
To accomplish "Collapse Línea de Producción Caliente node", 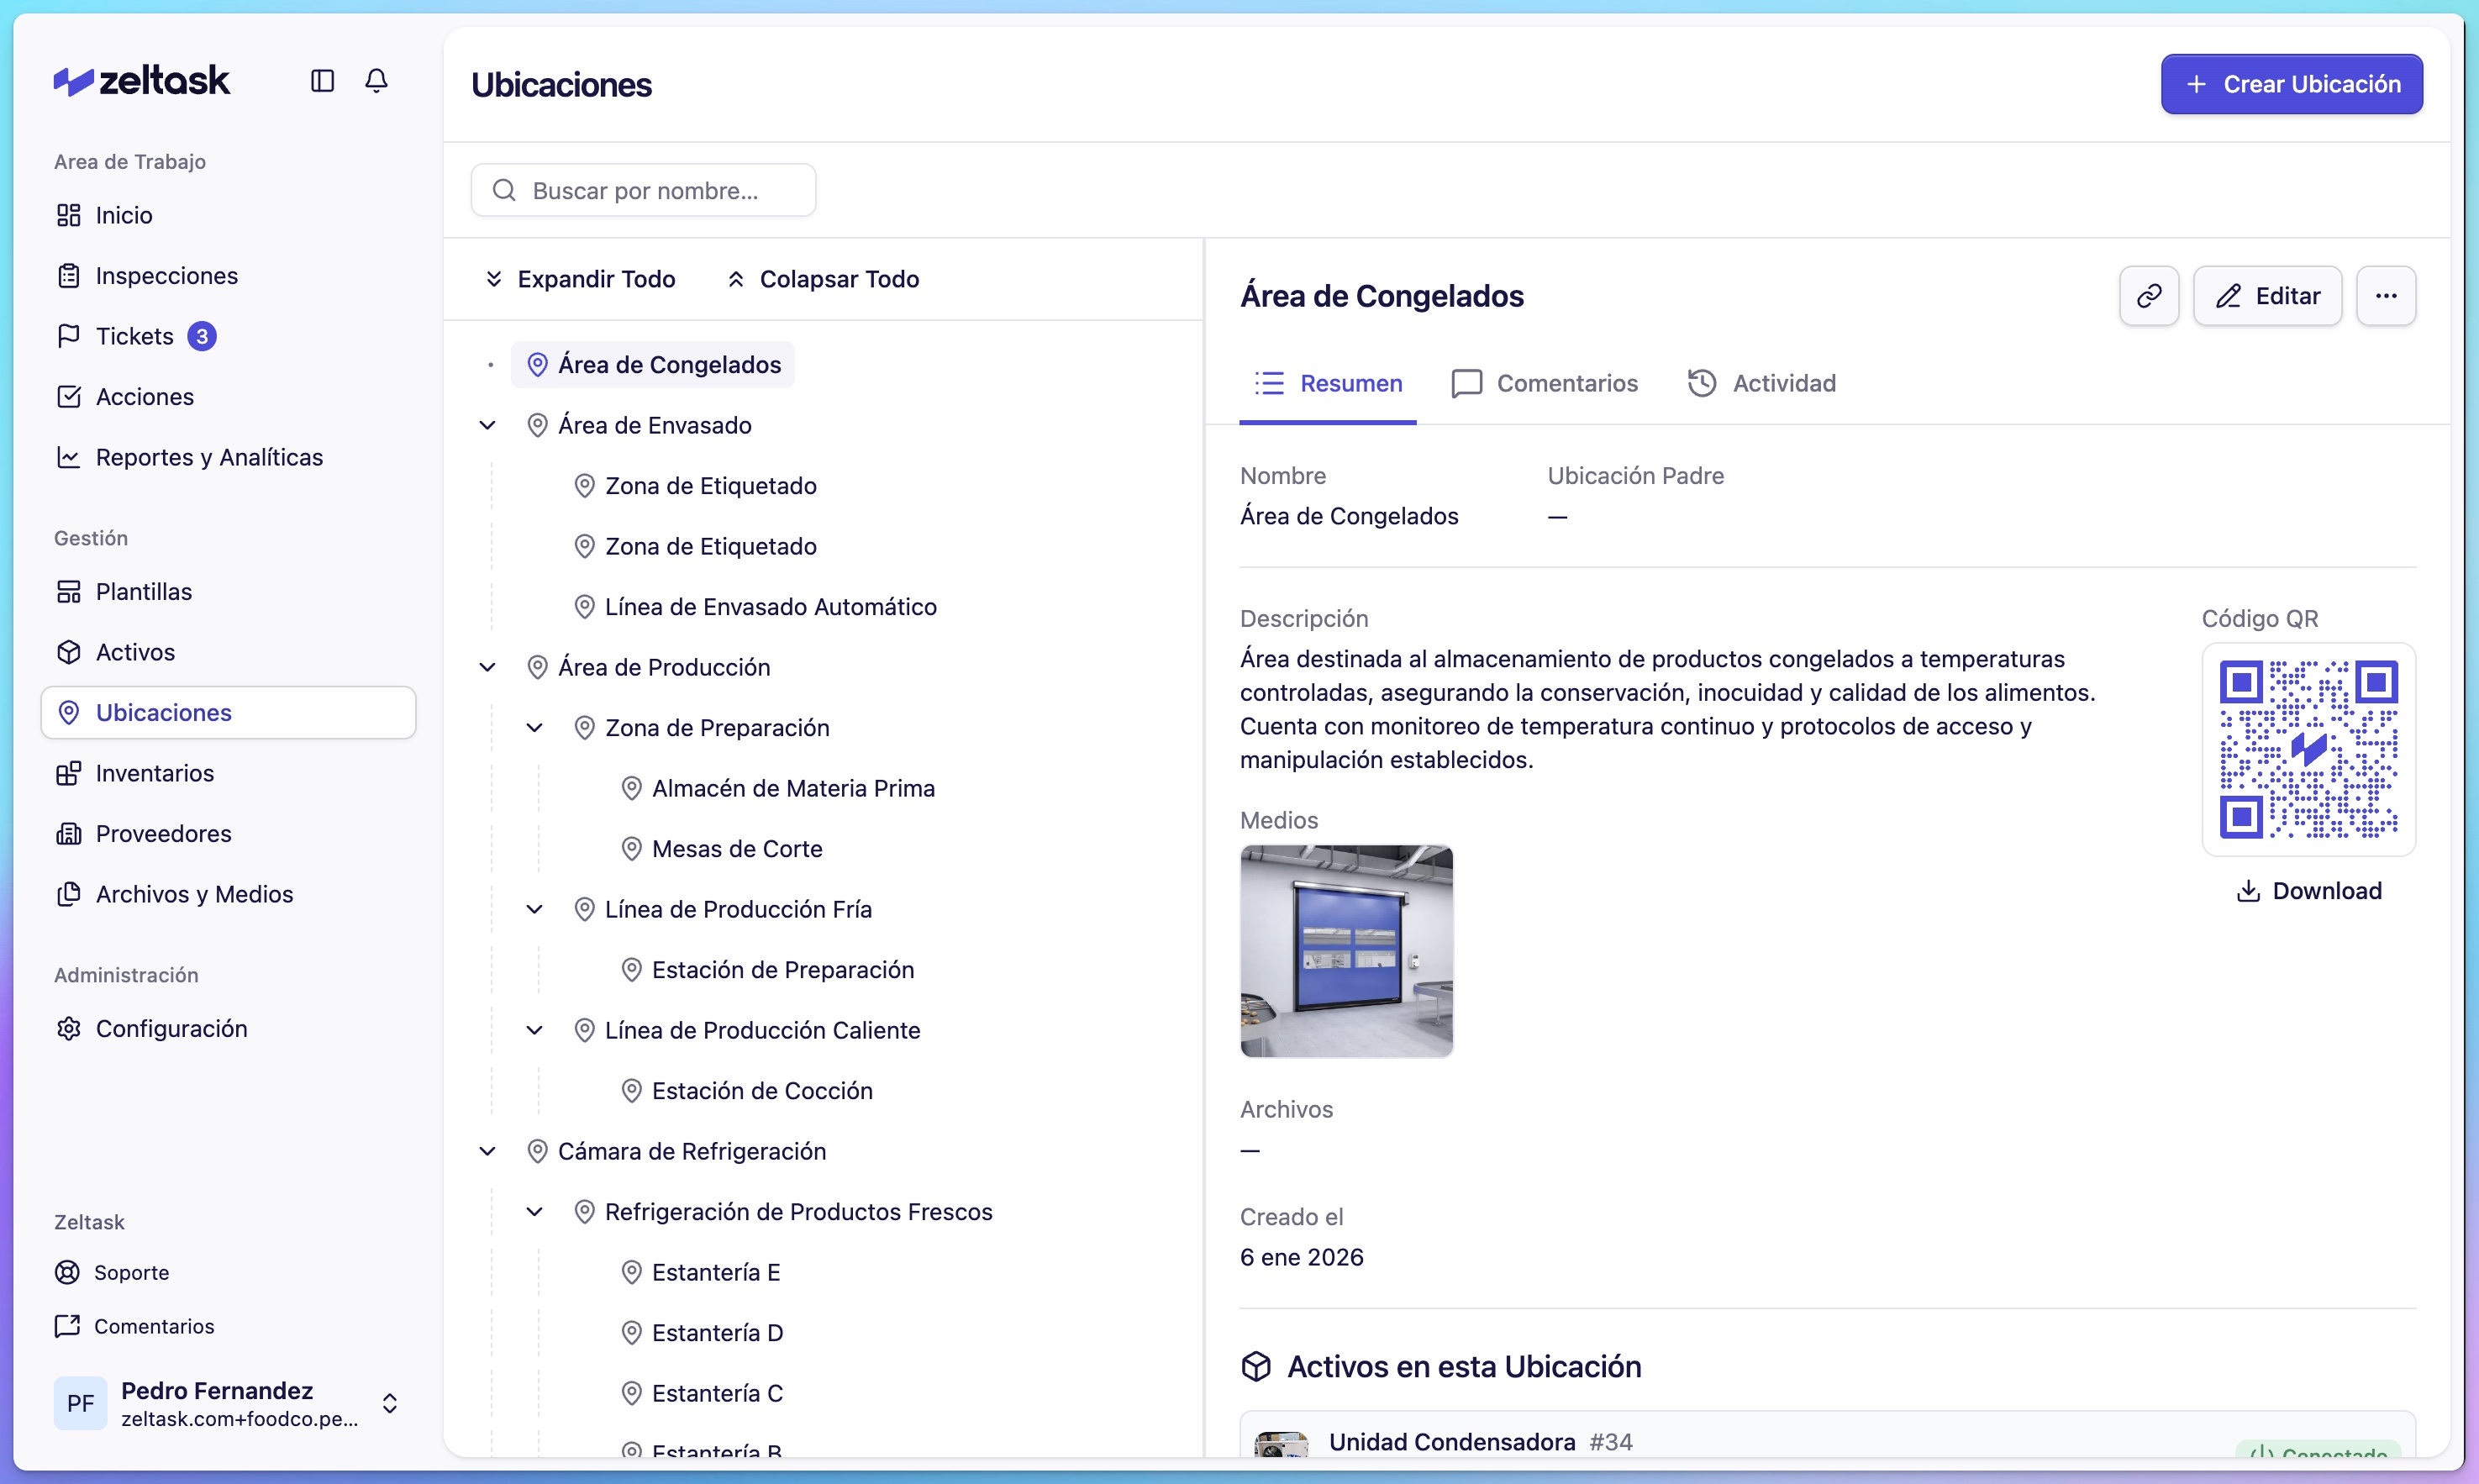I will (535, 1030).
